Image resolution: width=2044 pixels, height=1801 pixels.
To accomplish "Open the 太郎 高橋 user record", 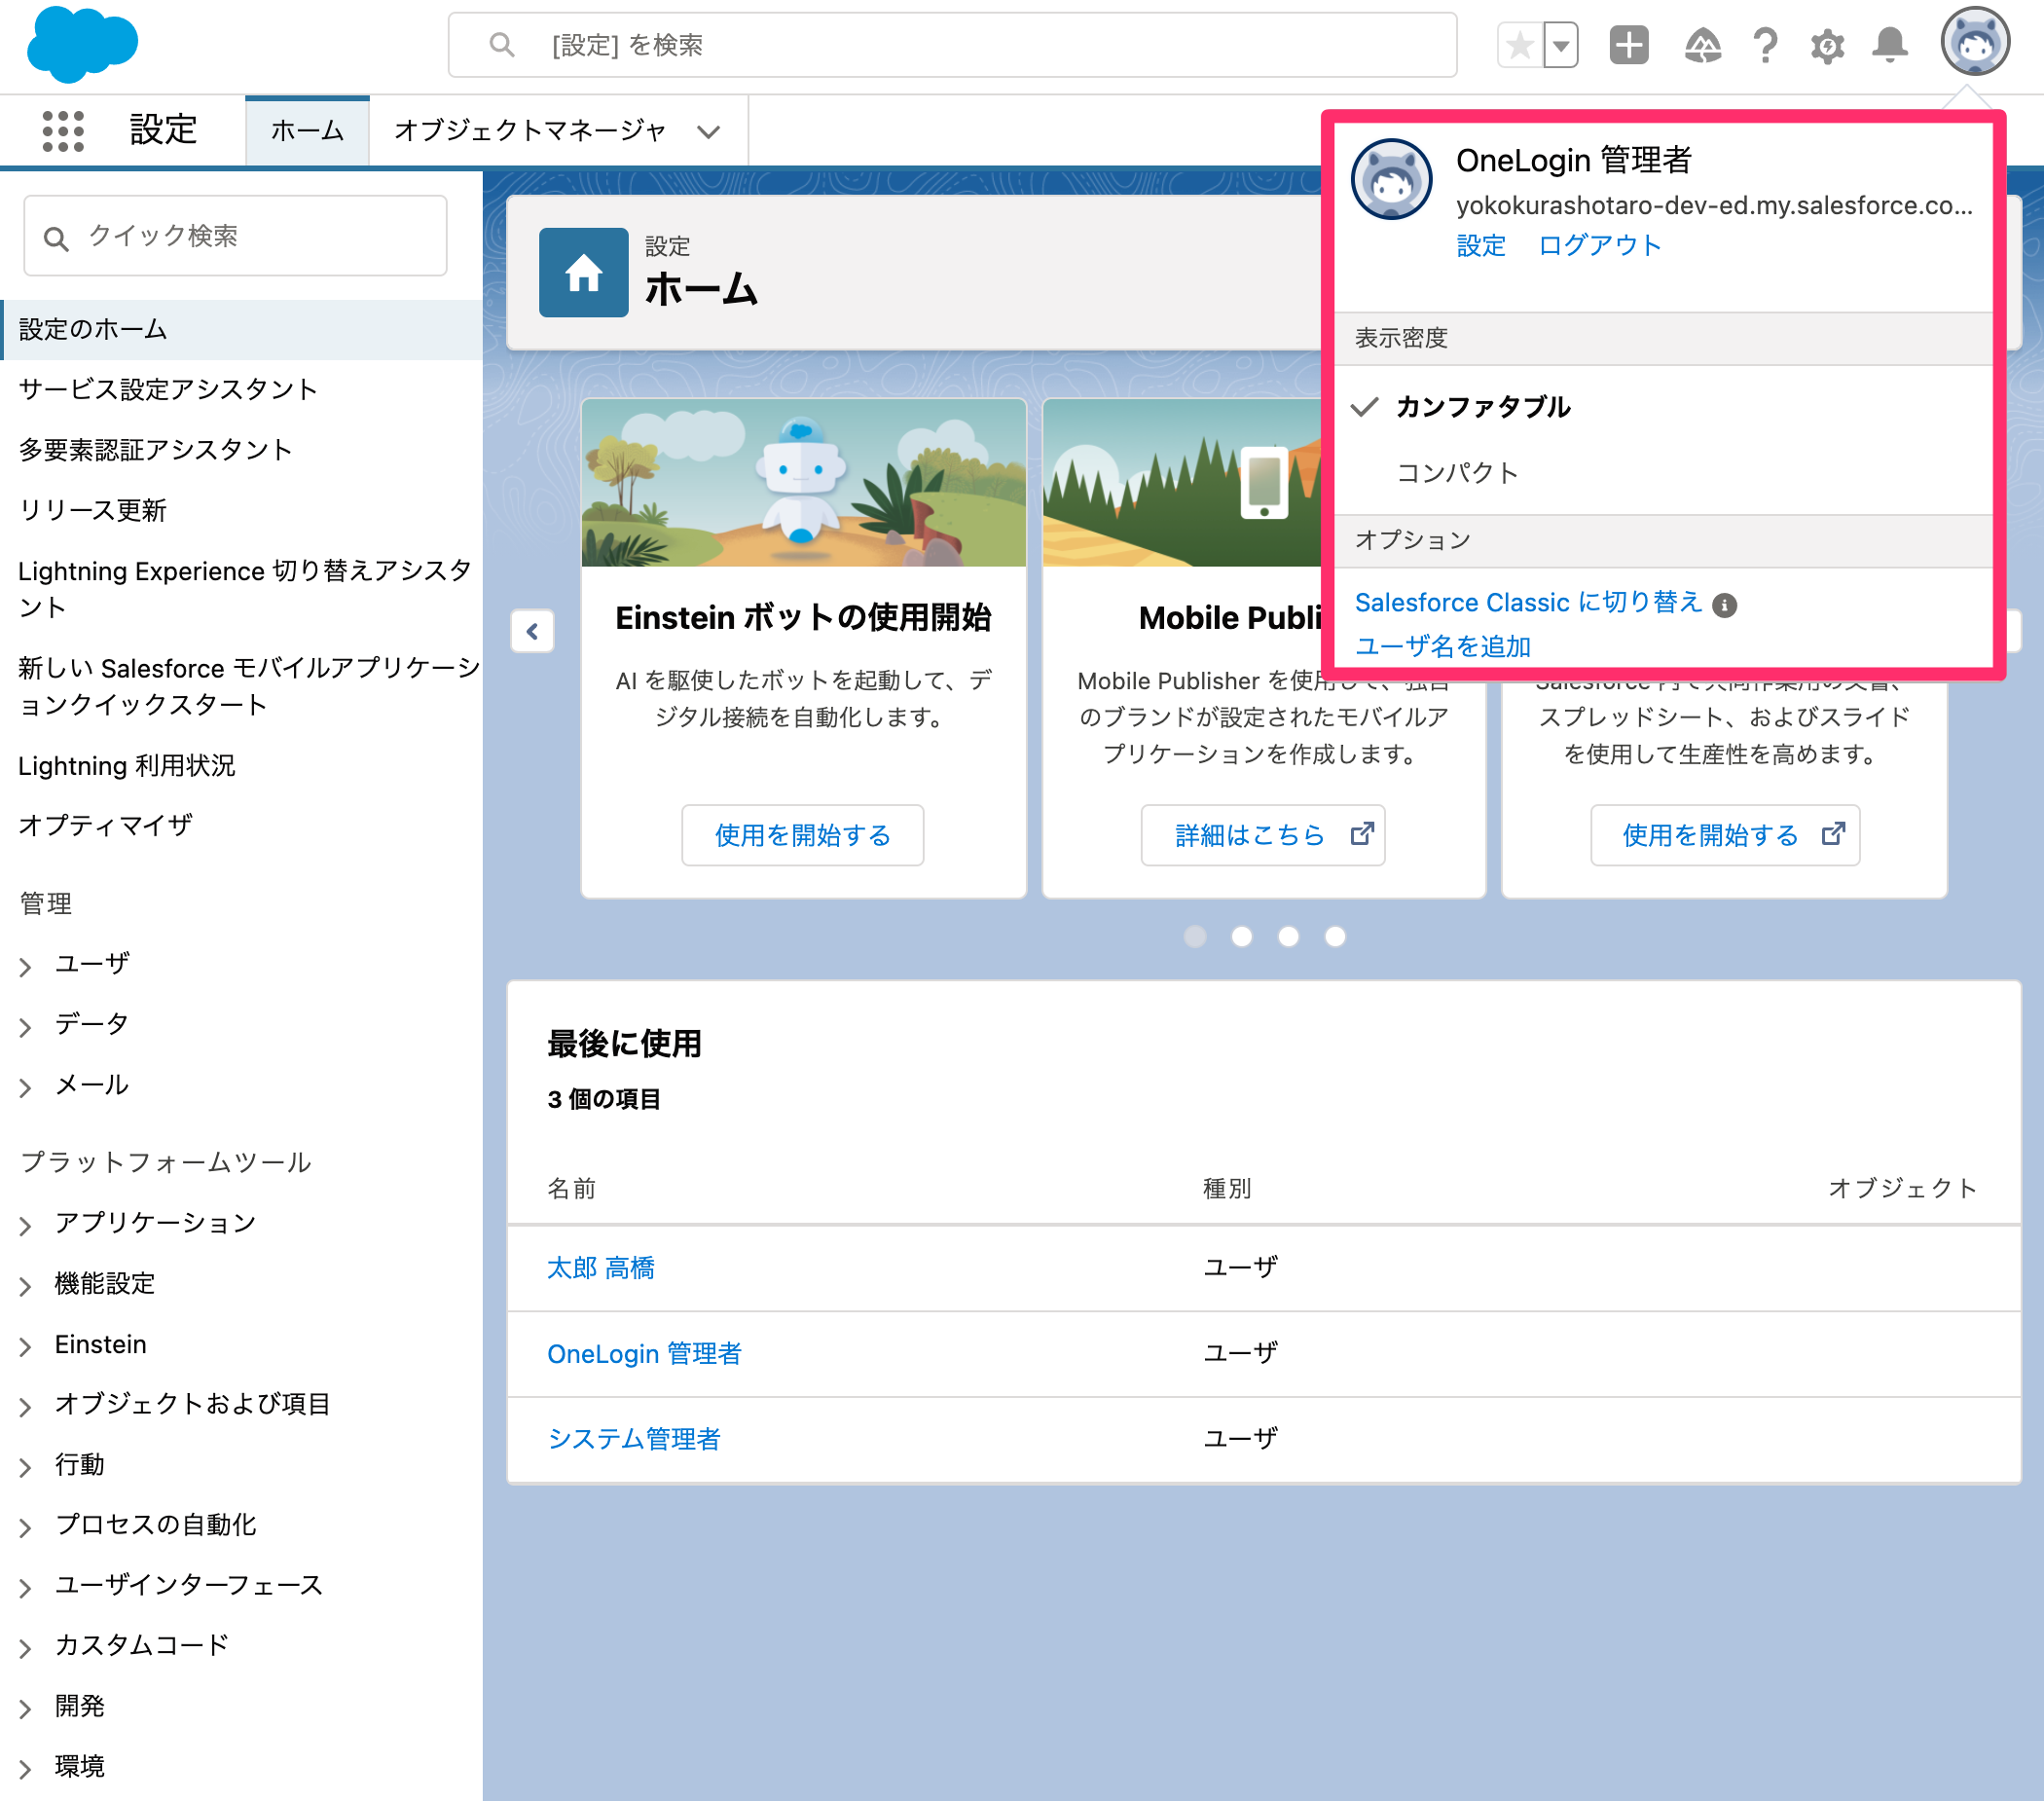I will [x=600, y=1269].
